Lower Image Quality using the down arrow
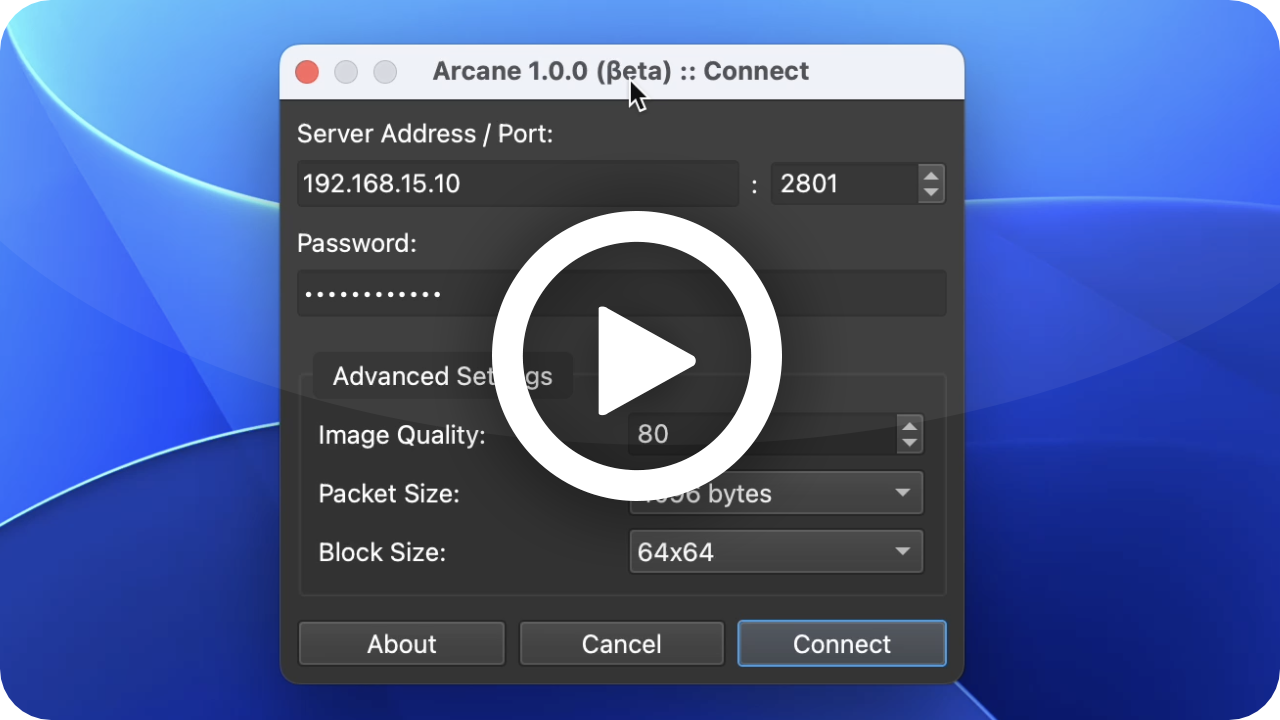The width and height of the screenshot is (1280, 720). click(909, 443)
